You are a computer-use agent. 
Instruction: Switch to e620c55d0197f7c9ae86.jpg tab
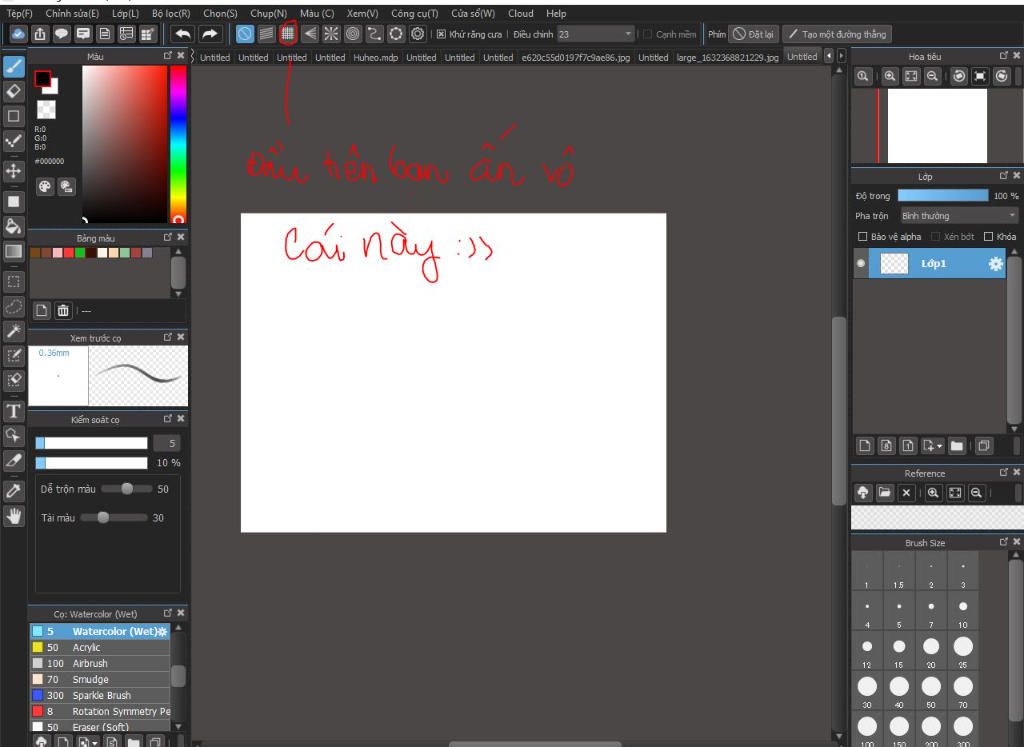(575, 57)
